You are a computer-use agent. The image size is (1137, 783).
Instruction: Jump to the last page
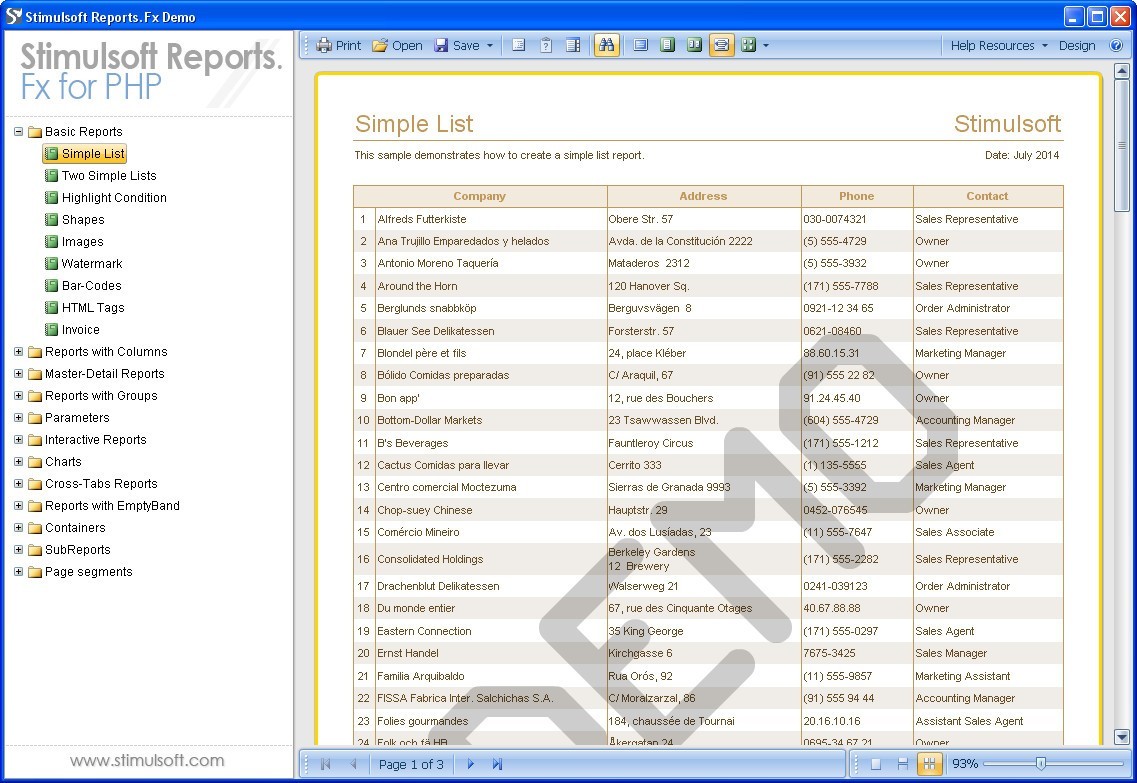pyautogui.click(x=497, y=763)
